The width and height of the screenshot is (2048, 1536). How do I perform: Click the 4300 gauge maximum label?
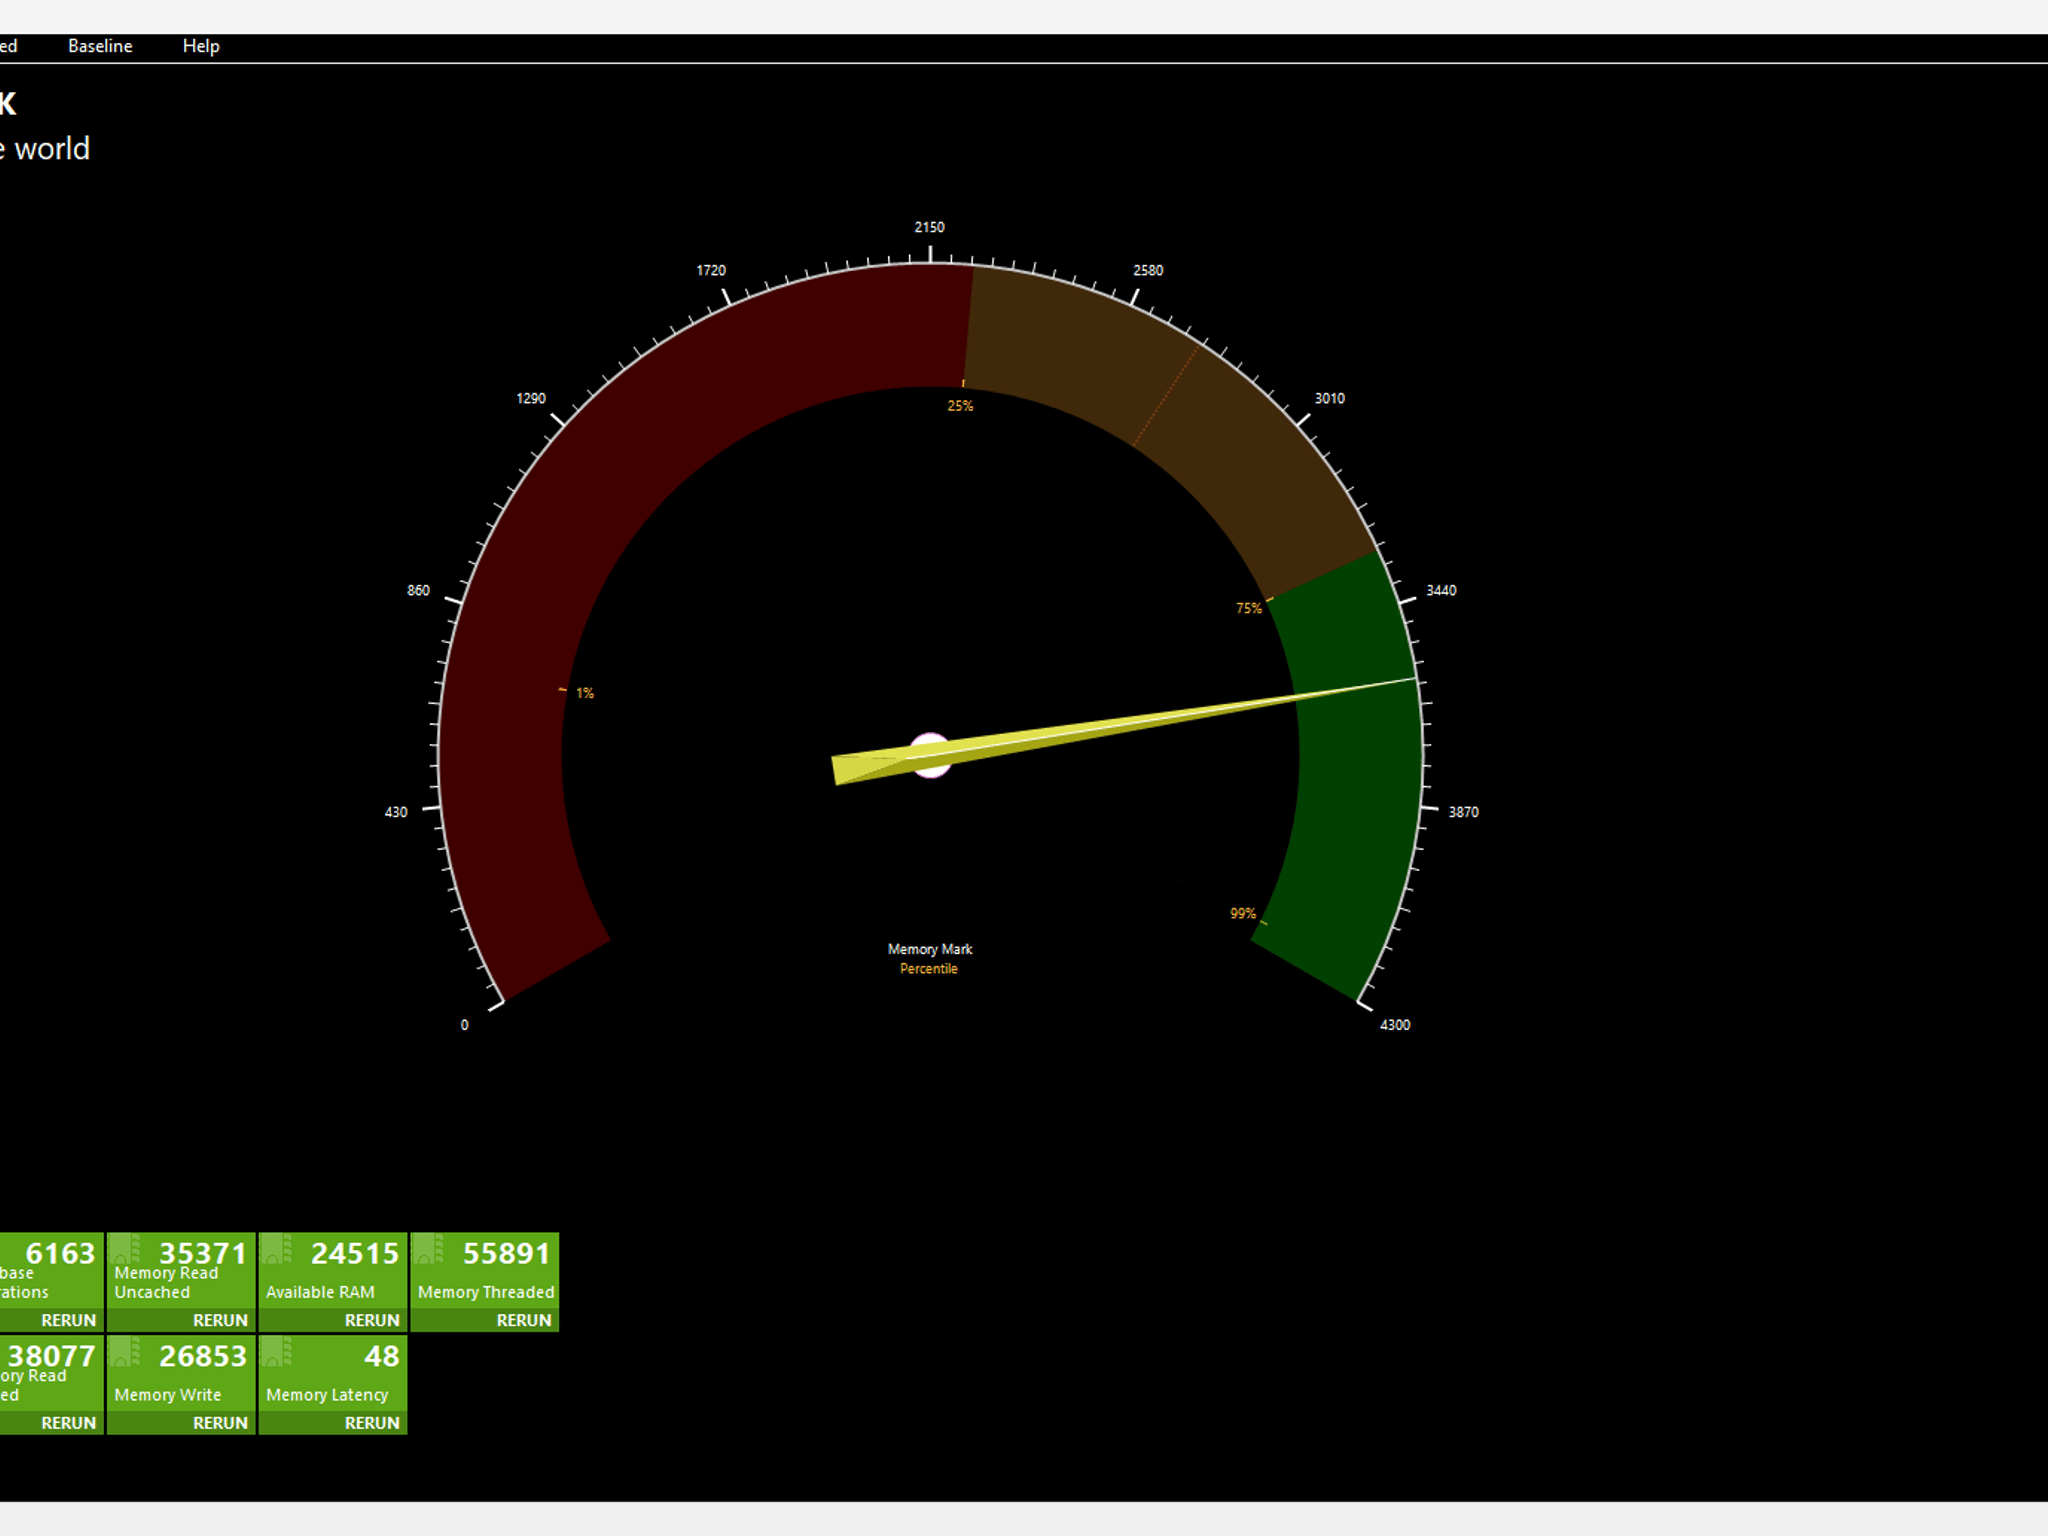click(1395, 1025)
